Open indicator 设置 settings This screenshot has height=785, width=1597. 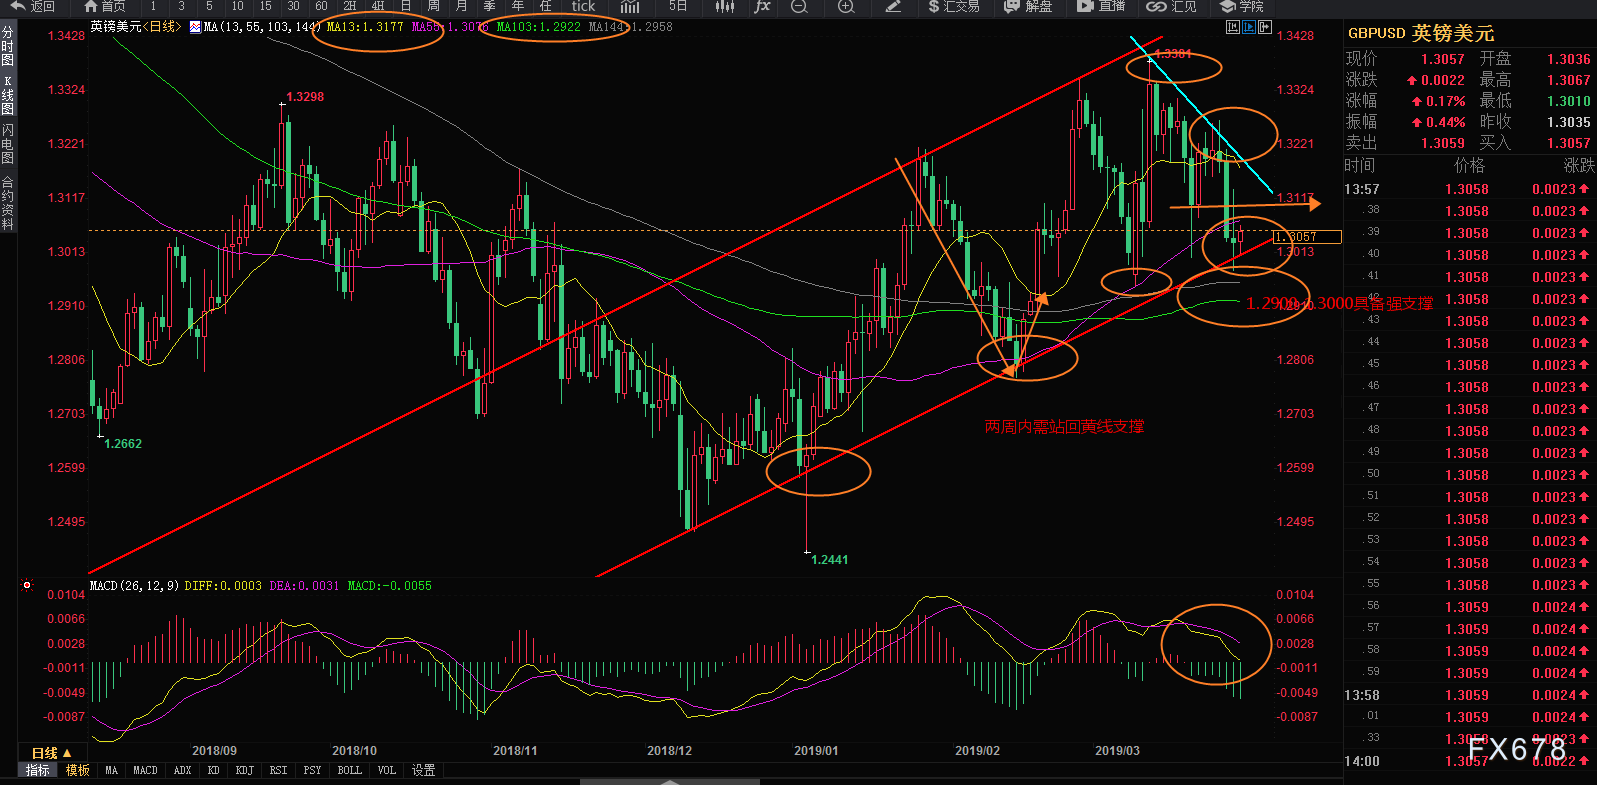[423, 770]
